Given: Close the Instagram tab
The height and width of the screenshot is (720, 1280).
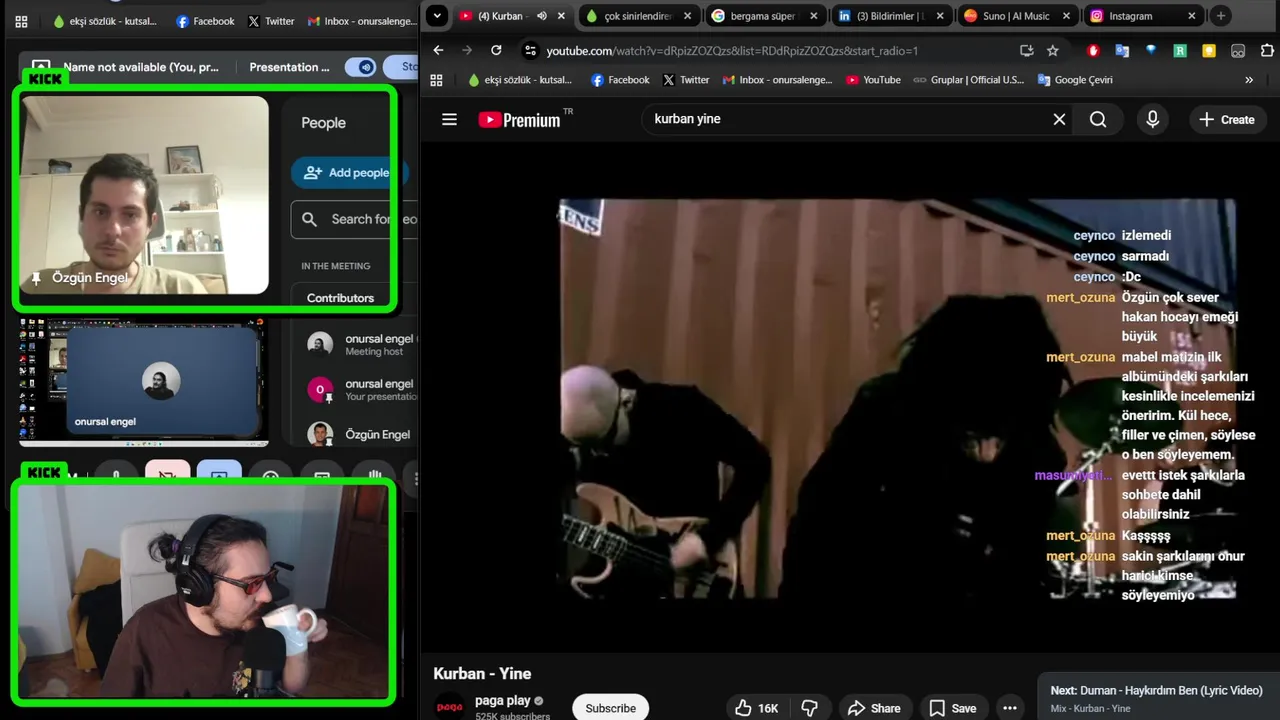Looking at the screenshot, I should (1192, 16).
